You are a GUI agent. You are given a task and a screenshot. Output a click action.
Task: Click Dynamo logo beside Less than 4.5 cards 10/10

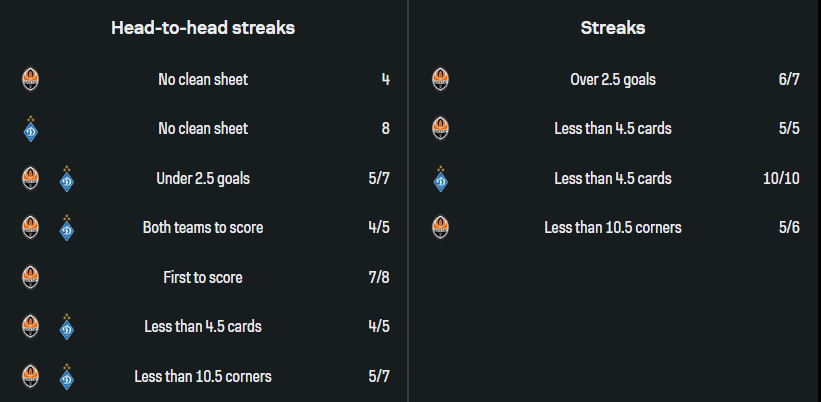pos(440,179)
